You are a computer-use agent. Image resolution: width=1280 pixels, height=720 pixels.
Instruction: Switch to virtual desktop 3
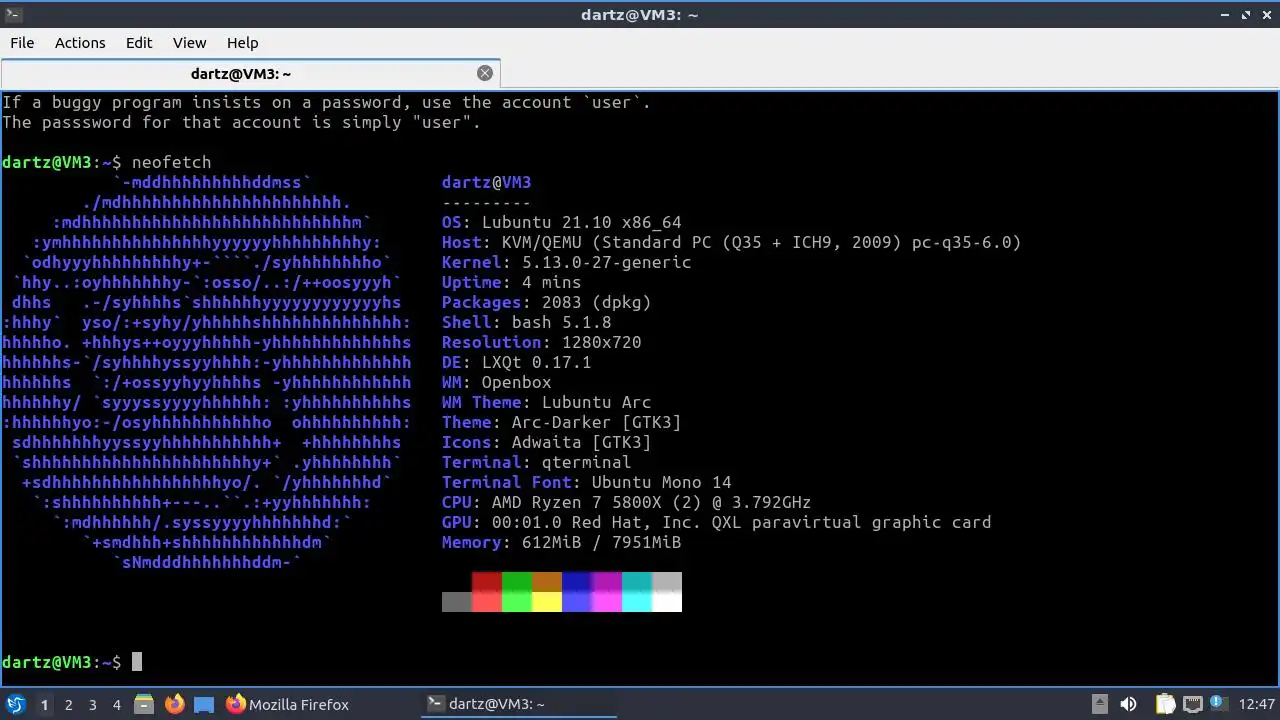pyautogui.click(x=92, y=705)
